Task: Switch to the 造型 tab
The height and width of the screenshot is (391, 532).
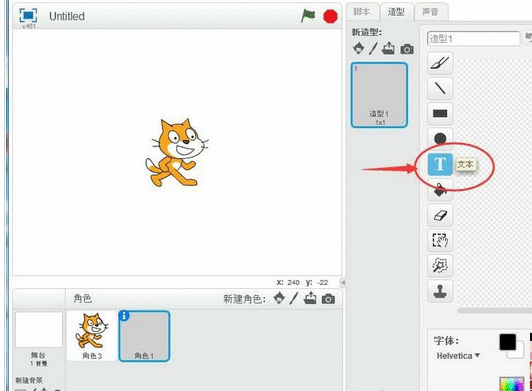Action: 396,12
